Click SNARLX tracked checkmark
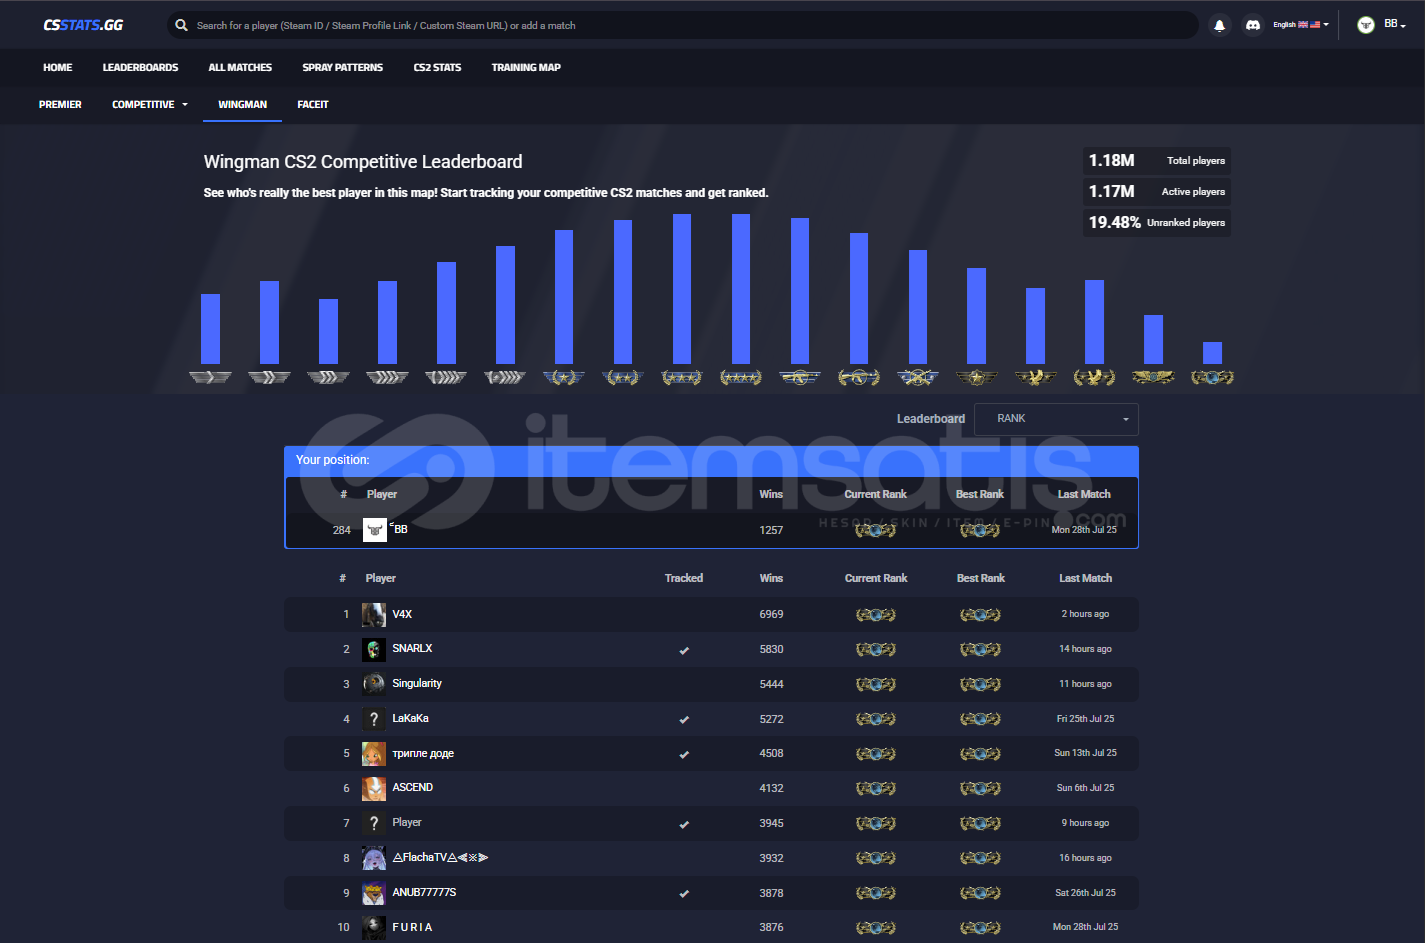Image resolution: width=1425 pixels, height=943 pixels. click(x=684, y=651)
